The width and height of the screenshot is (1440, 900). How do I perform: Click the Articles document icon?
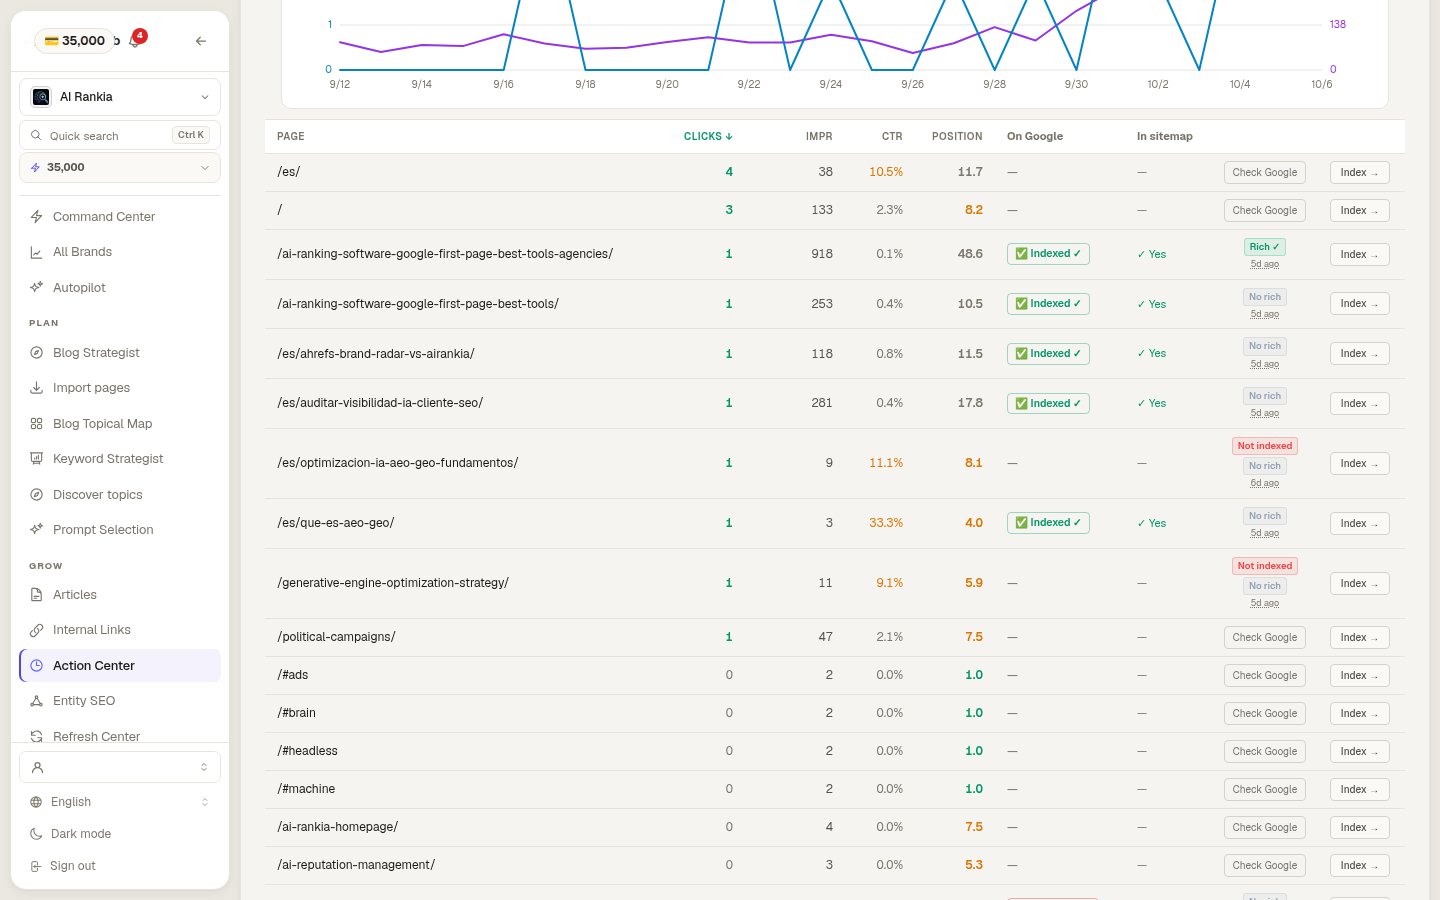tap(36, 595)
